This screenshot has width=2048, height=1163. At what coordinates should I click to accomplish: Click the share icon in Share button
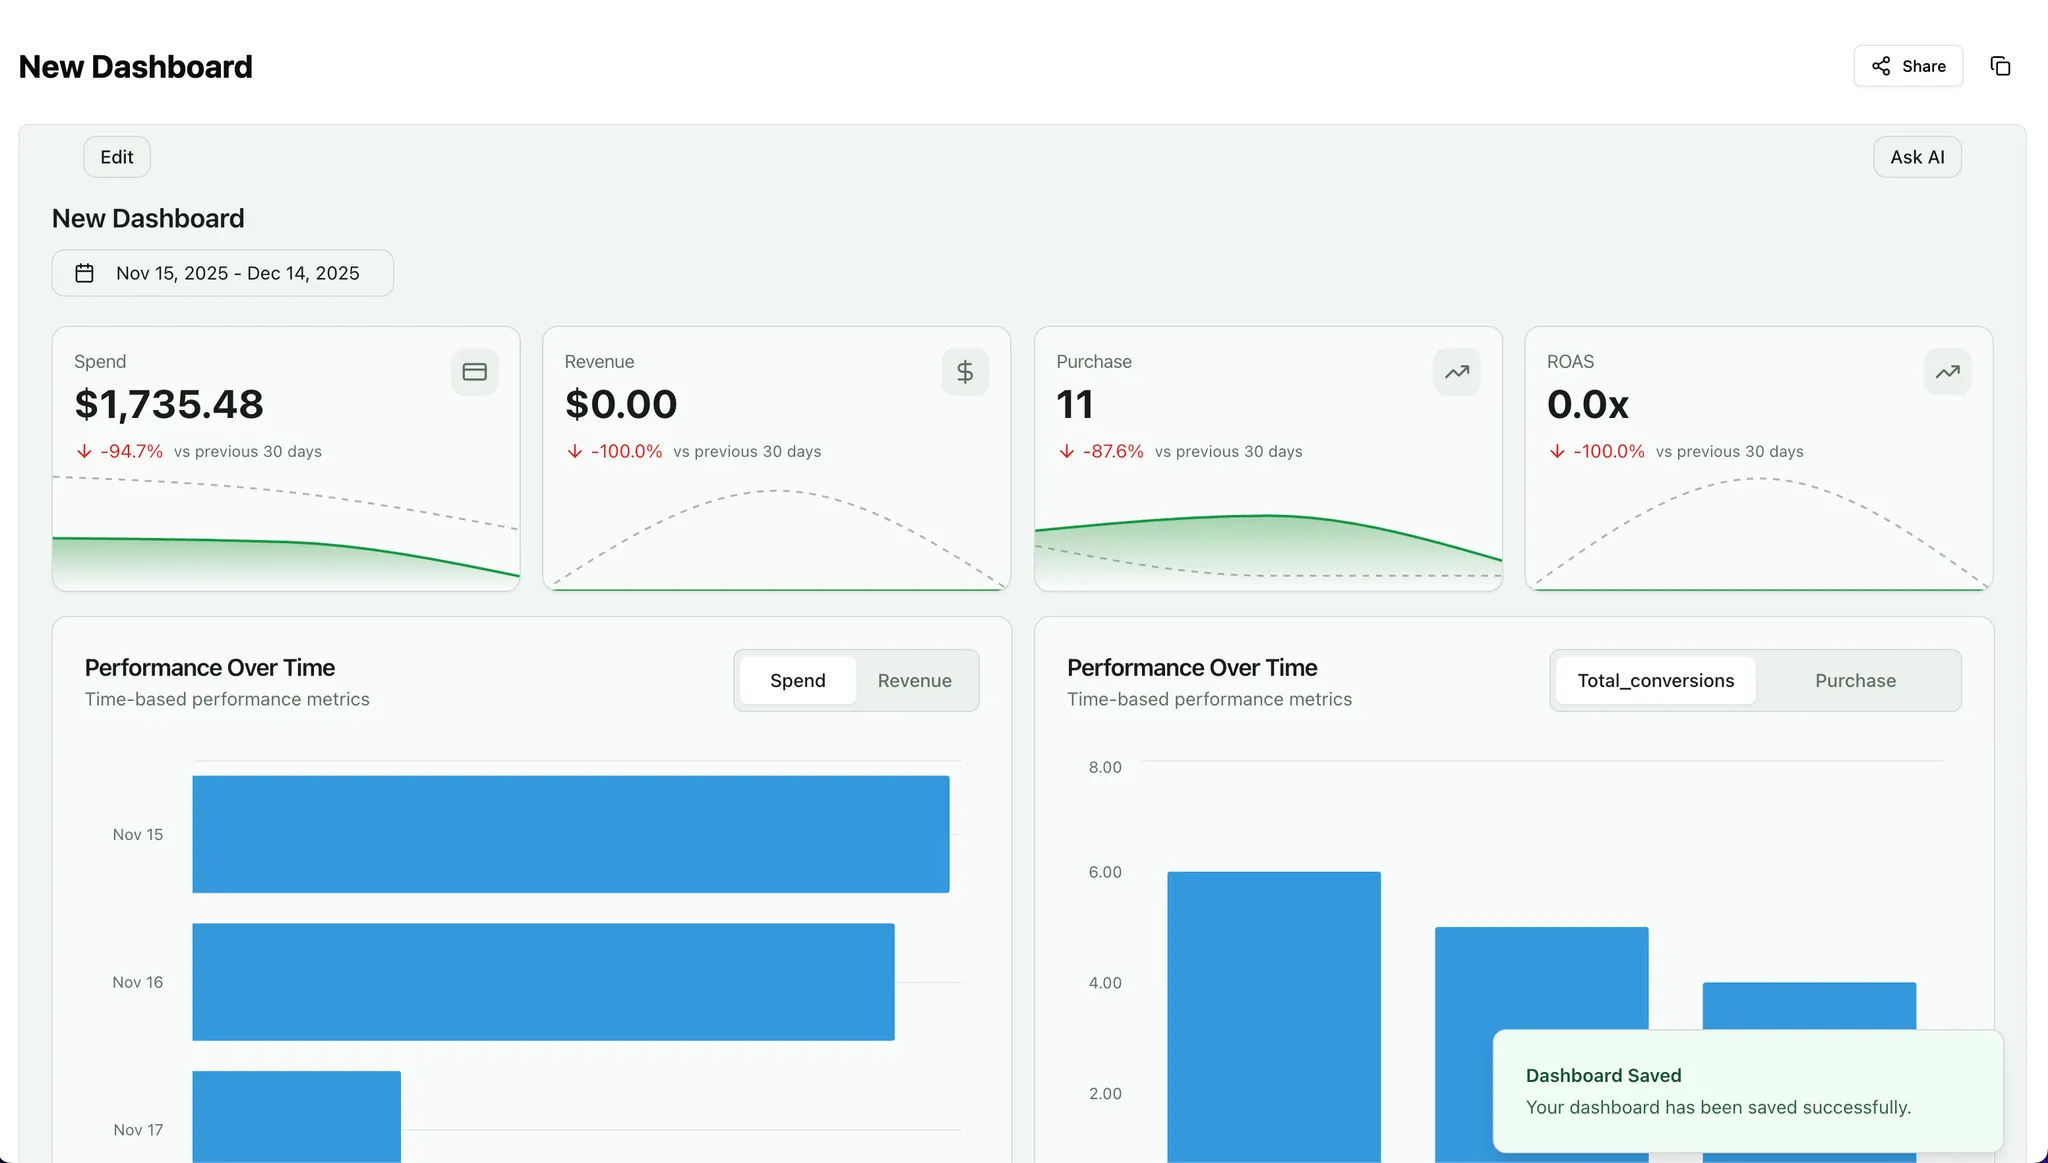[x=1881, y=66]
